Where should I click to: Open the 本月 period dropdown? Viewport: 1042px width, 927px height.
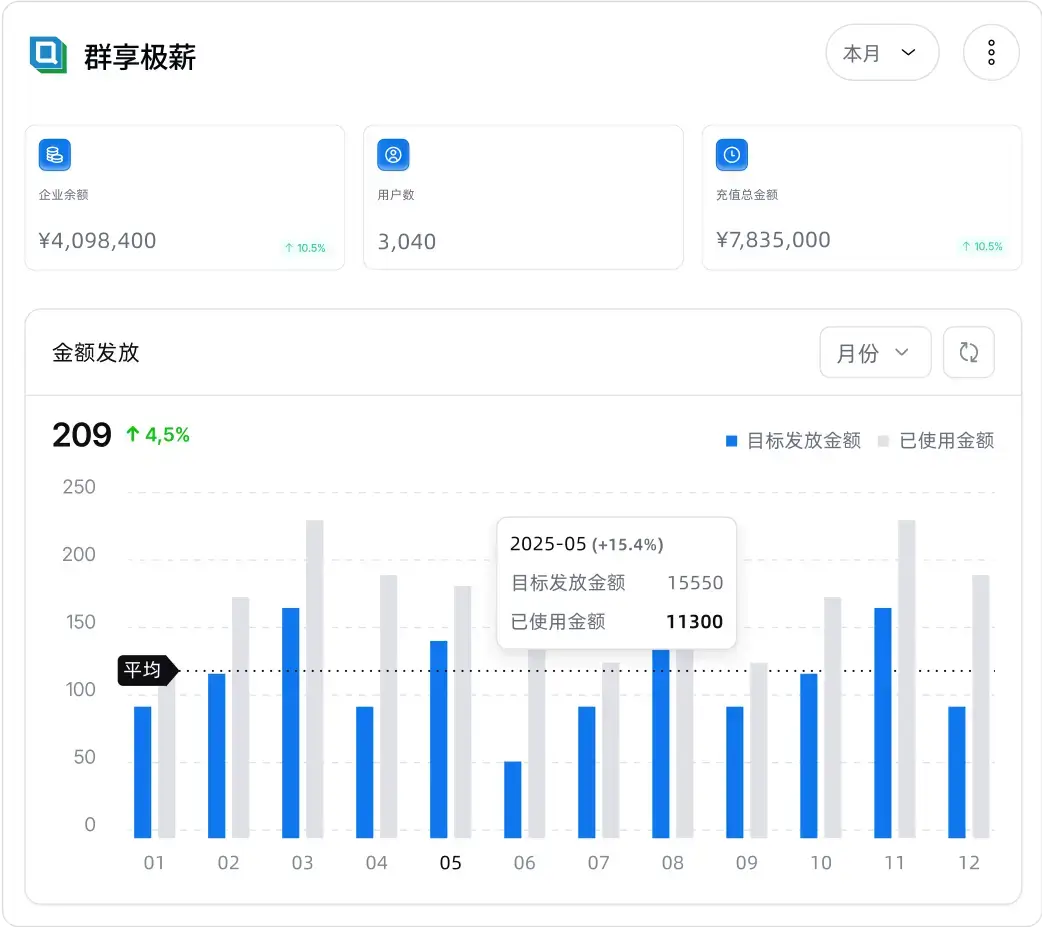(x=881, y=53)
